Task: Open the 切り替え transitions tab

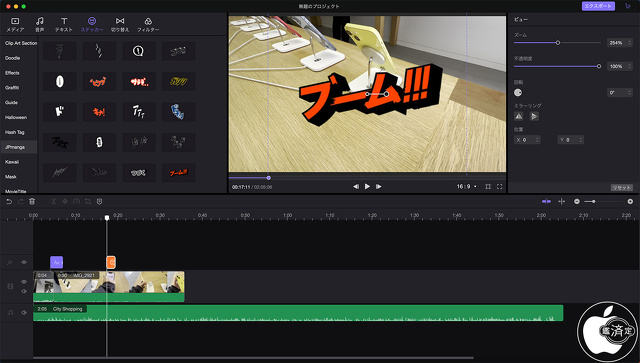Action: click(x=120, y=24)
